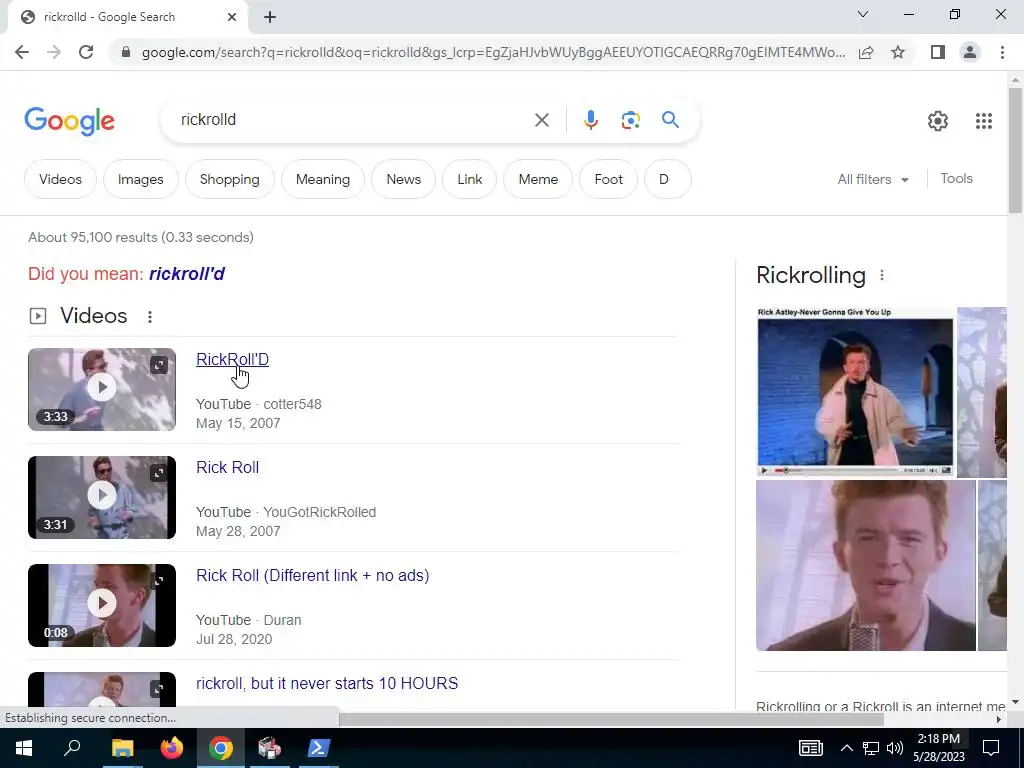Go back to the previous page
This screenshot has height=768, width=1024.
(x=22, y=52)
